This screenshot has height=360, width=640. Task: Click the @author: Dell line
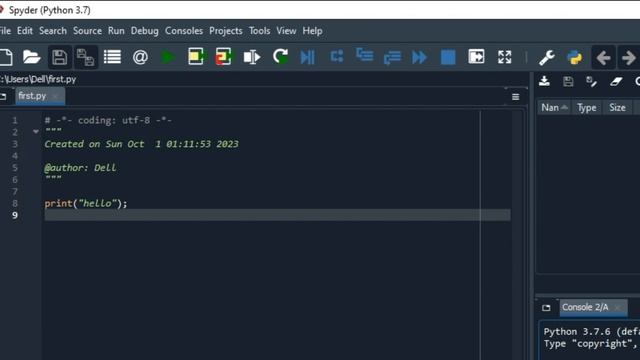[x=80, y=168]
